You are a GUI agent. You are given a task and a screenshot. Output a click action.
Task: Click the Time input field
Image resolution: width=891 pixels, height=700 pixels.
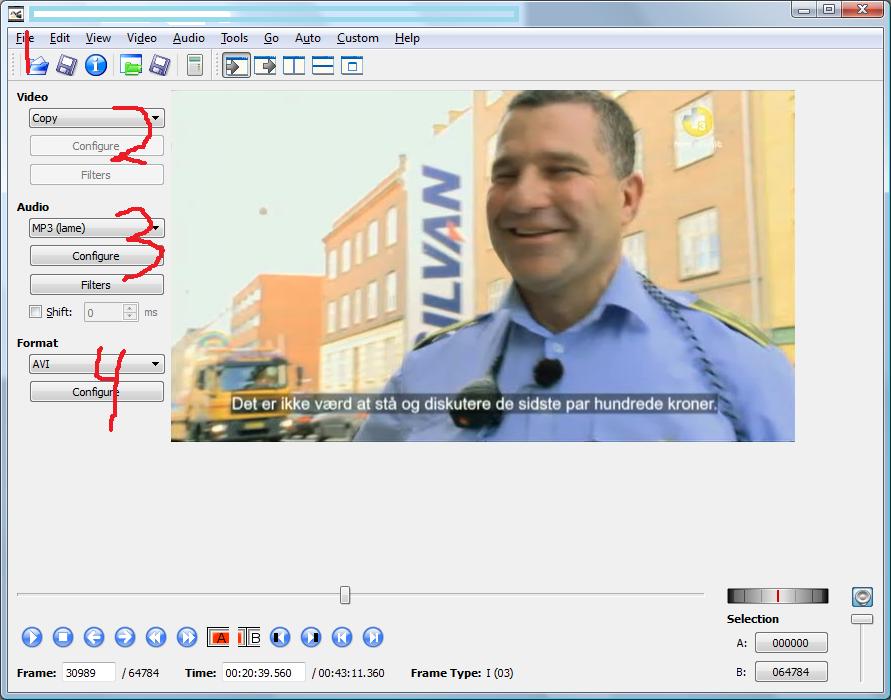(x=264, y=673)
